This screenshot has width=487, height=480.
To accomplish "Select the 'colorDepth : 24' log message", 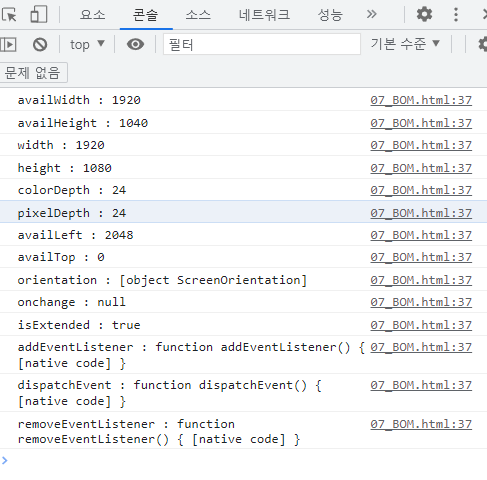I will point(72,190).
